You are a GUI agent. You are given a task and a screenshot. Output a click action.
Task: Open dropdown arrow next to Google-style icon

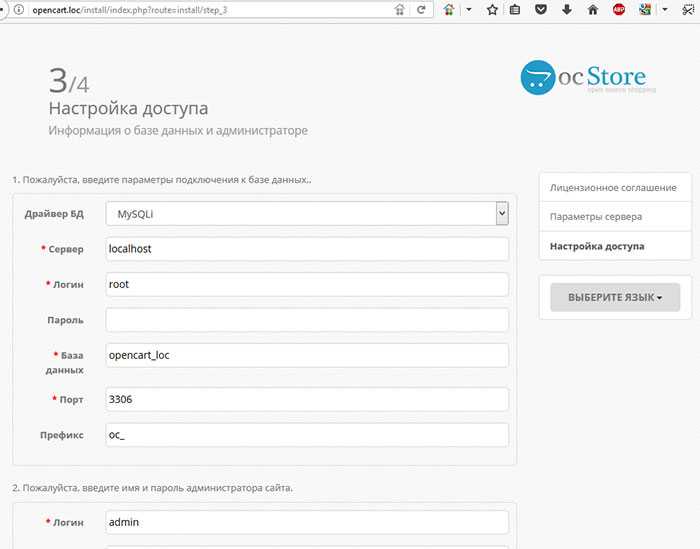[665, 9]
